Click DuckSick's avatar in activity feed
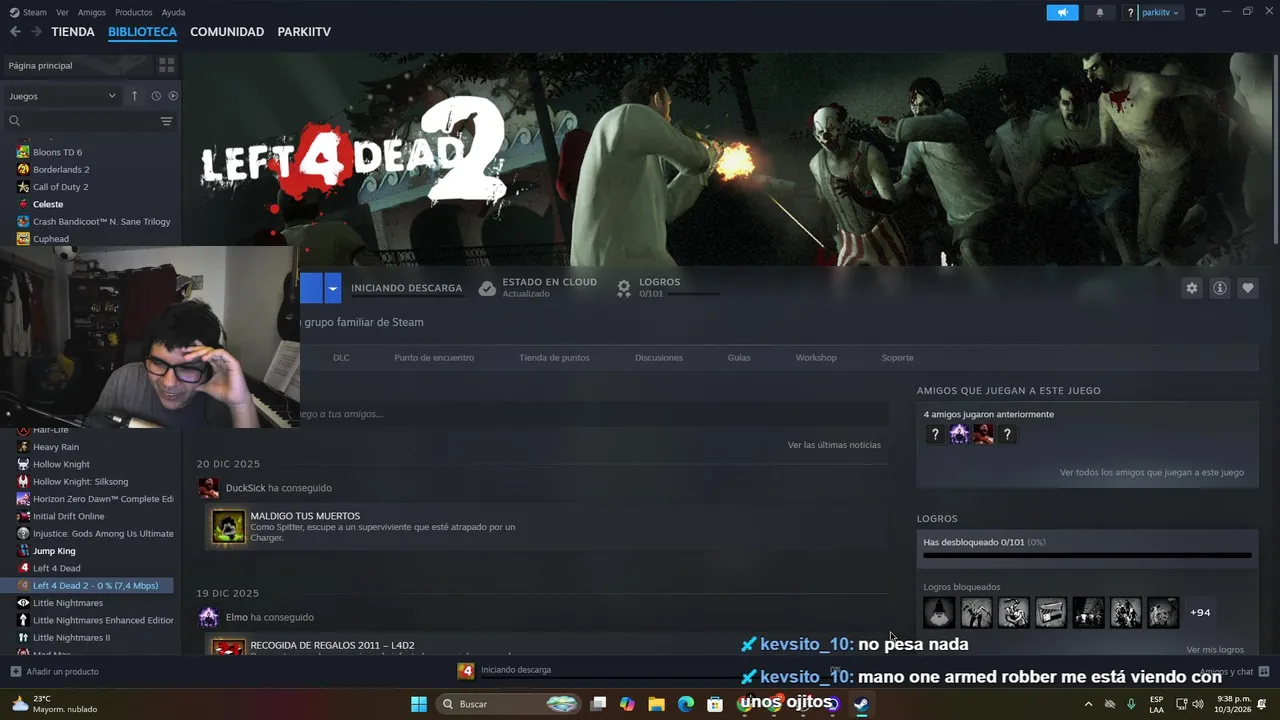The width and height of the screenshot is (1280, 720). (208, 488)
